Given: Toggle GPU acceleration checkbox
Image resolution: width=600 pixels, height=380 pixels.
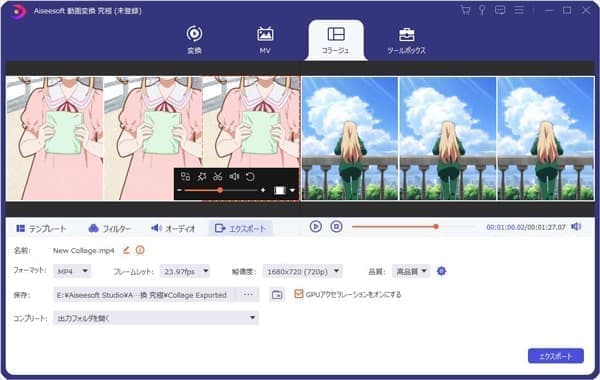Looking at the screenshot, I should (x=298, y=294).
